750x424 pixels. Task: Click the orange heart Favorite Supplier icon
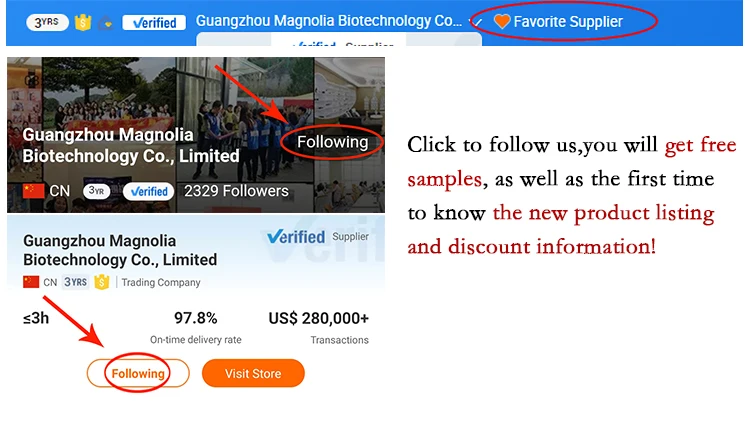point(502,22)
